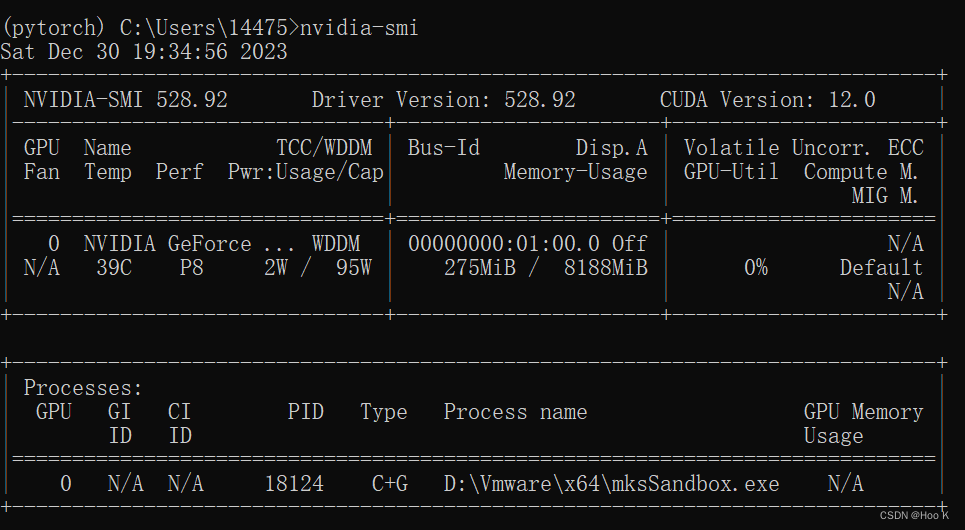The height and width of the screenshot is (530, 965).
Task: Click the C+G process type value
Action: click(390, 484)
